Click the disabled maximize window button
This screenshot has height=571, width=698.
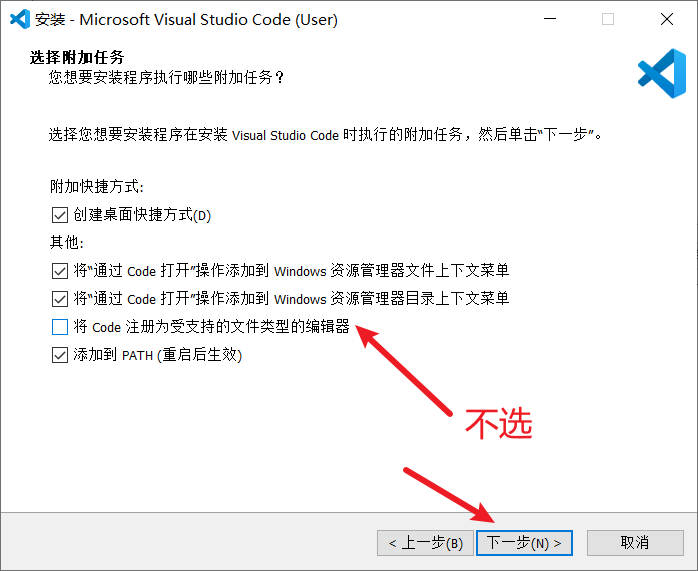608,19
